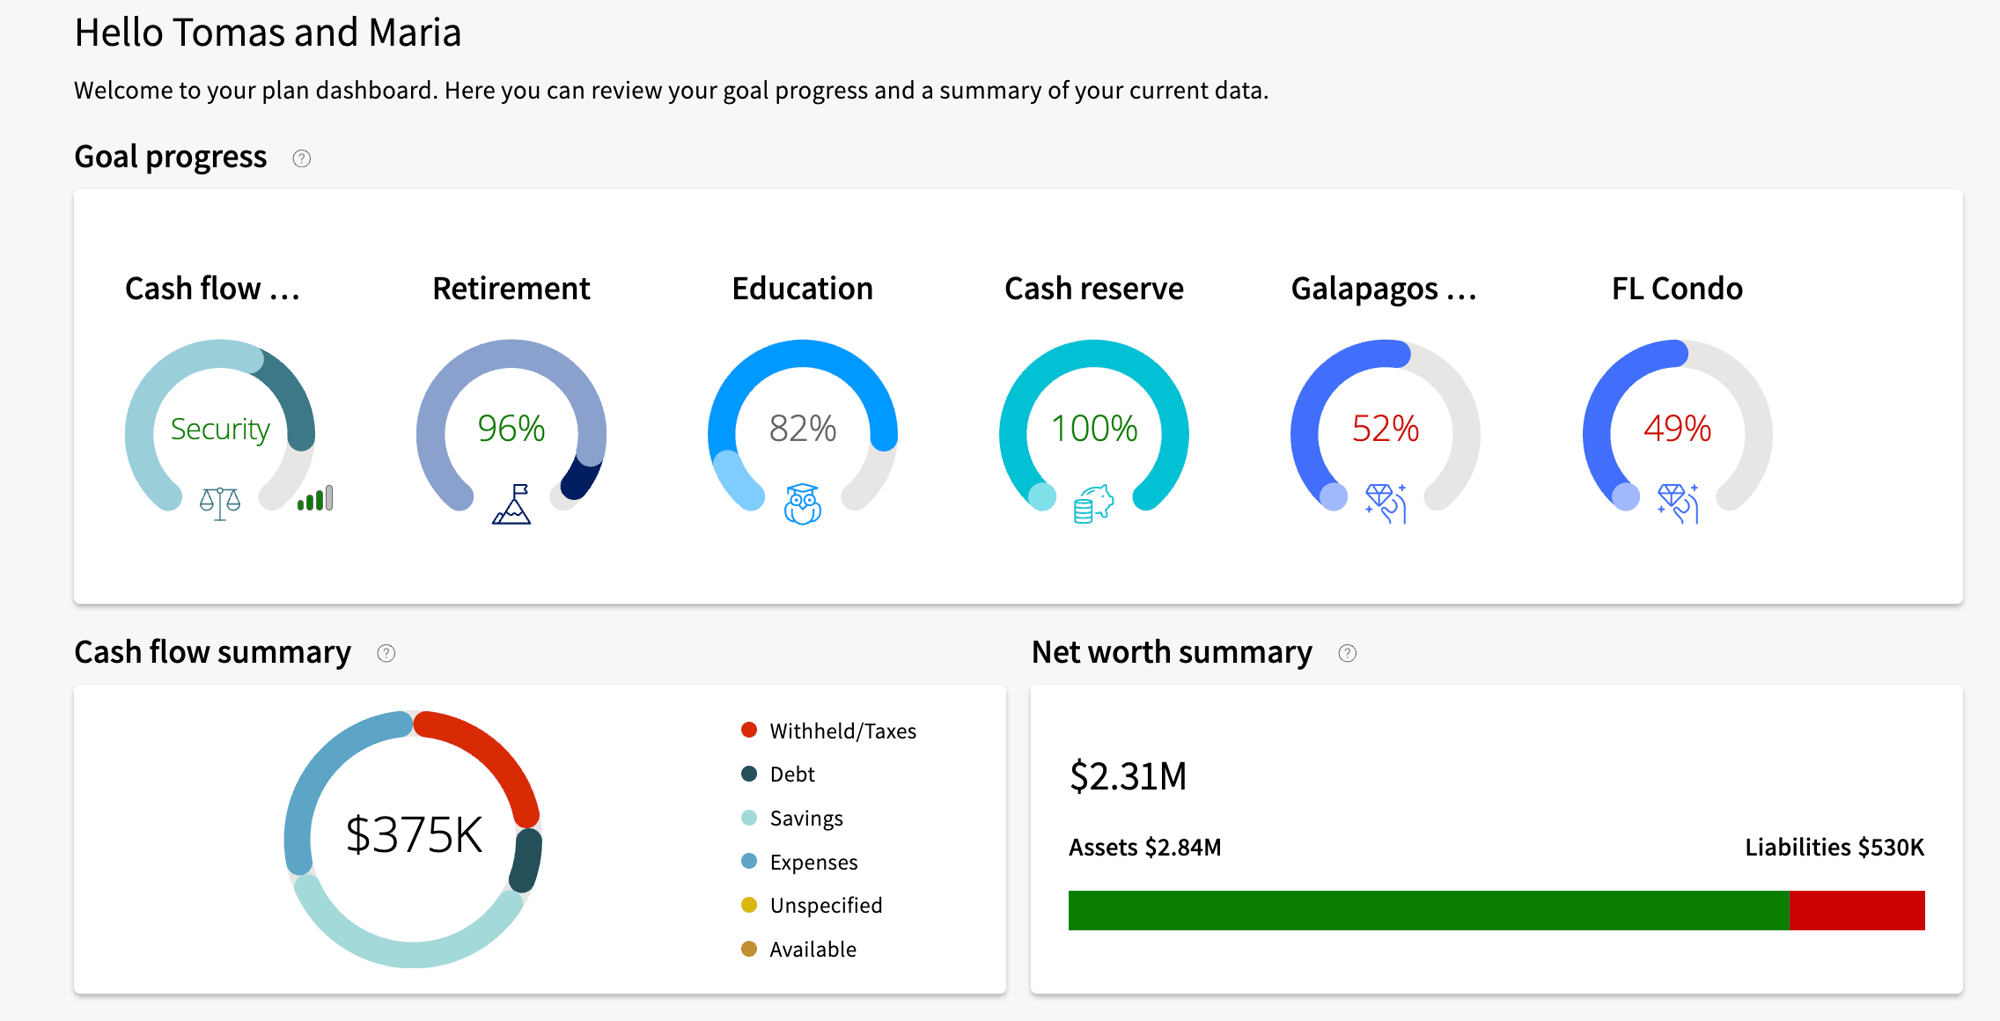Click the diamond icon under Galapagos goal
This screenshot has height=1021, width=2000.
click(x=1385, y=502)
